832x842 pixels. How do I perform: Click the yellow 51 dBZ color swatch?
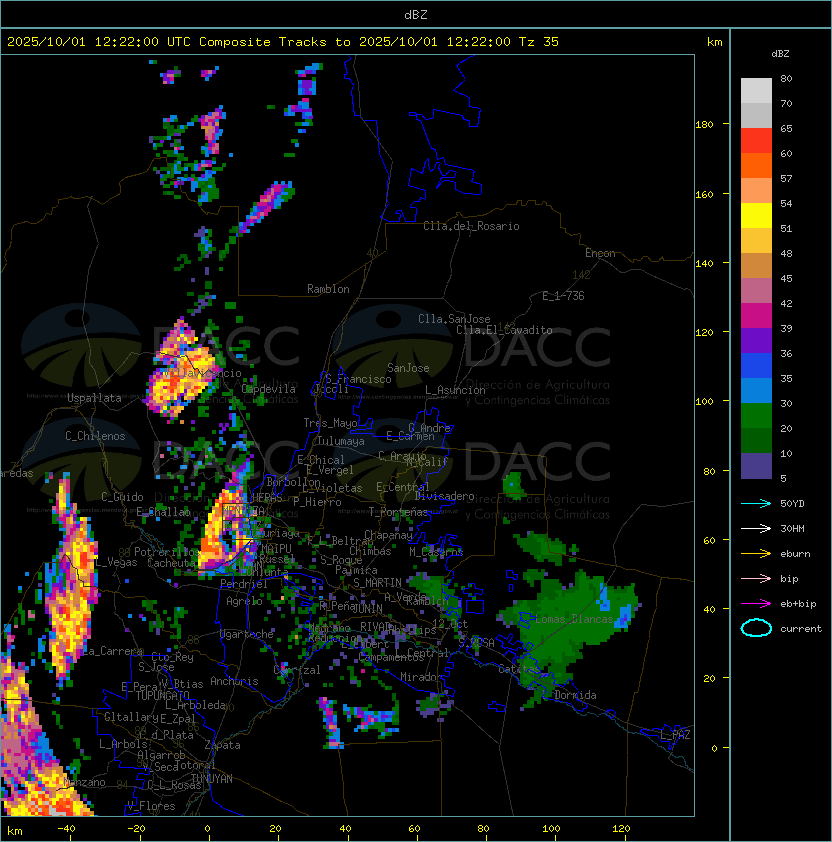[756, 216]
